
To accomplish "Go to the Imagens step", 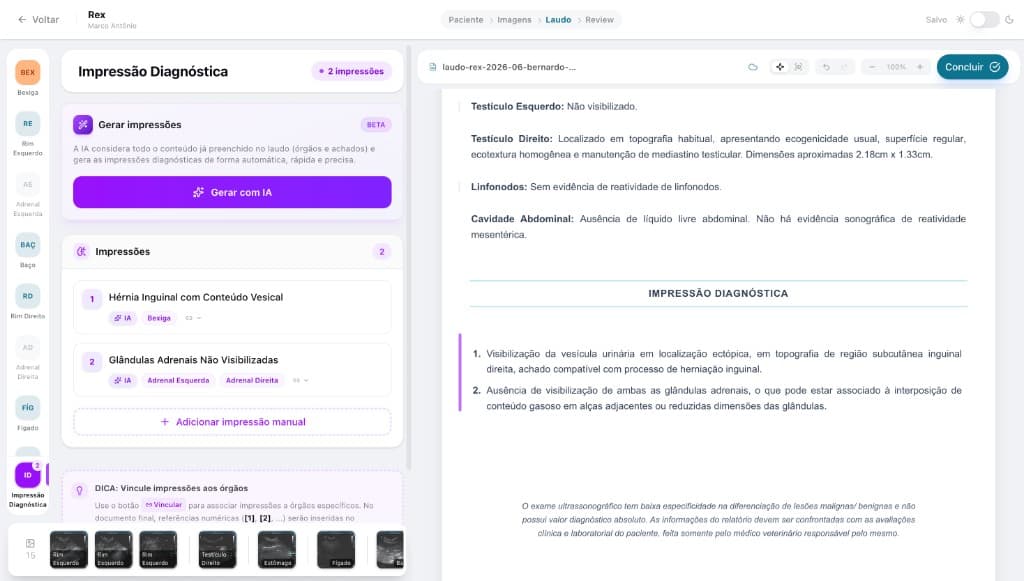I will (x=514, y=20).
